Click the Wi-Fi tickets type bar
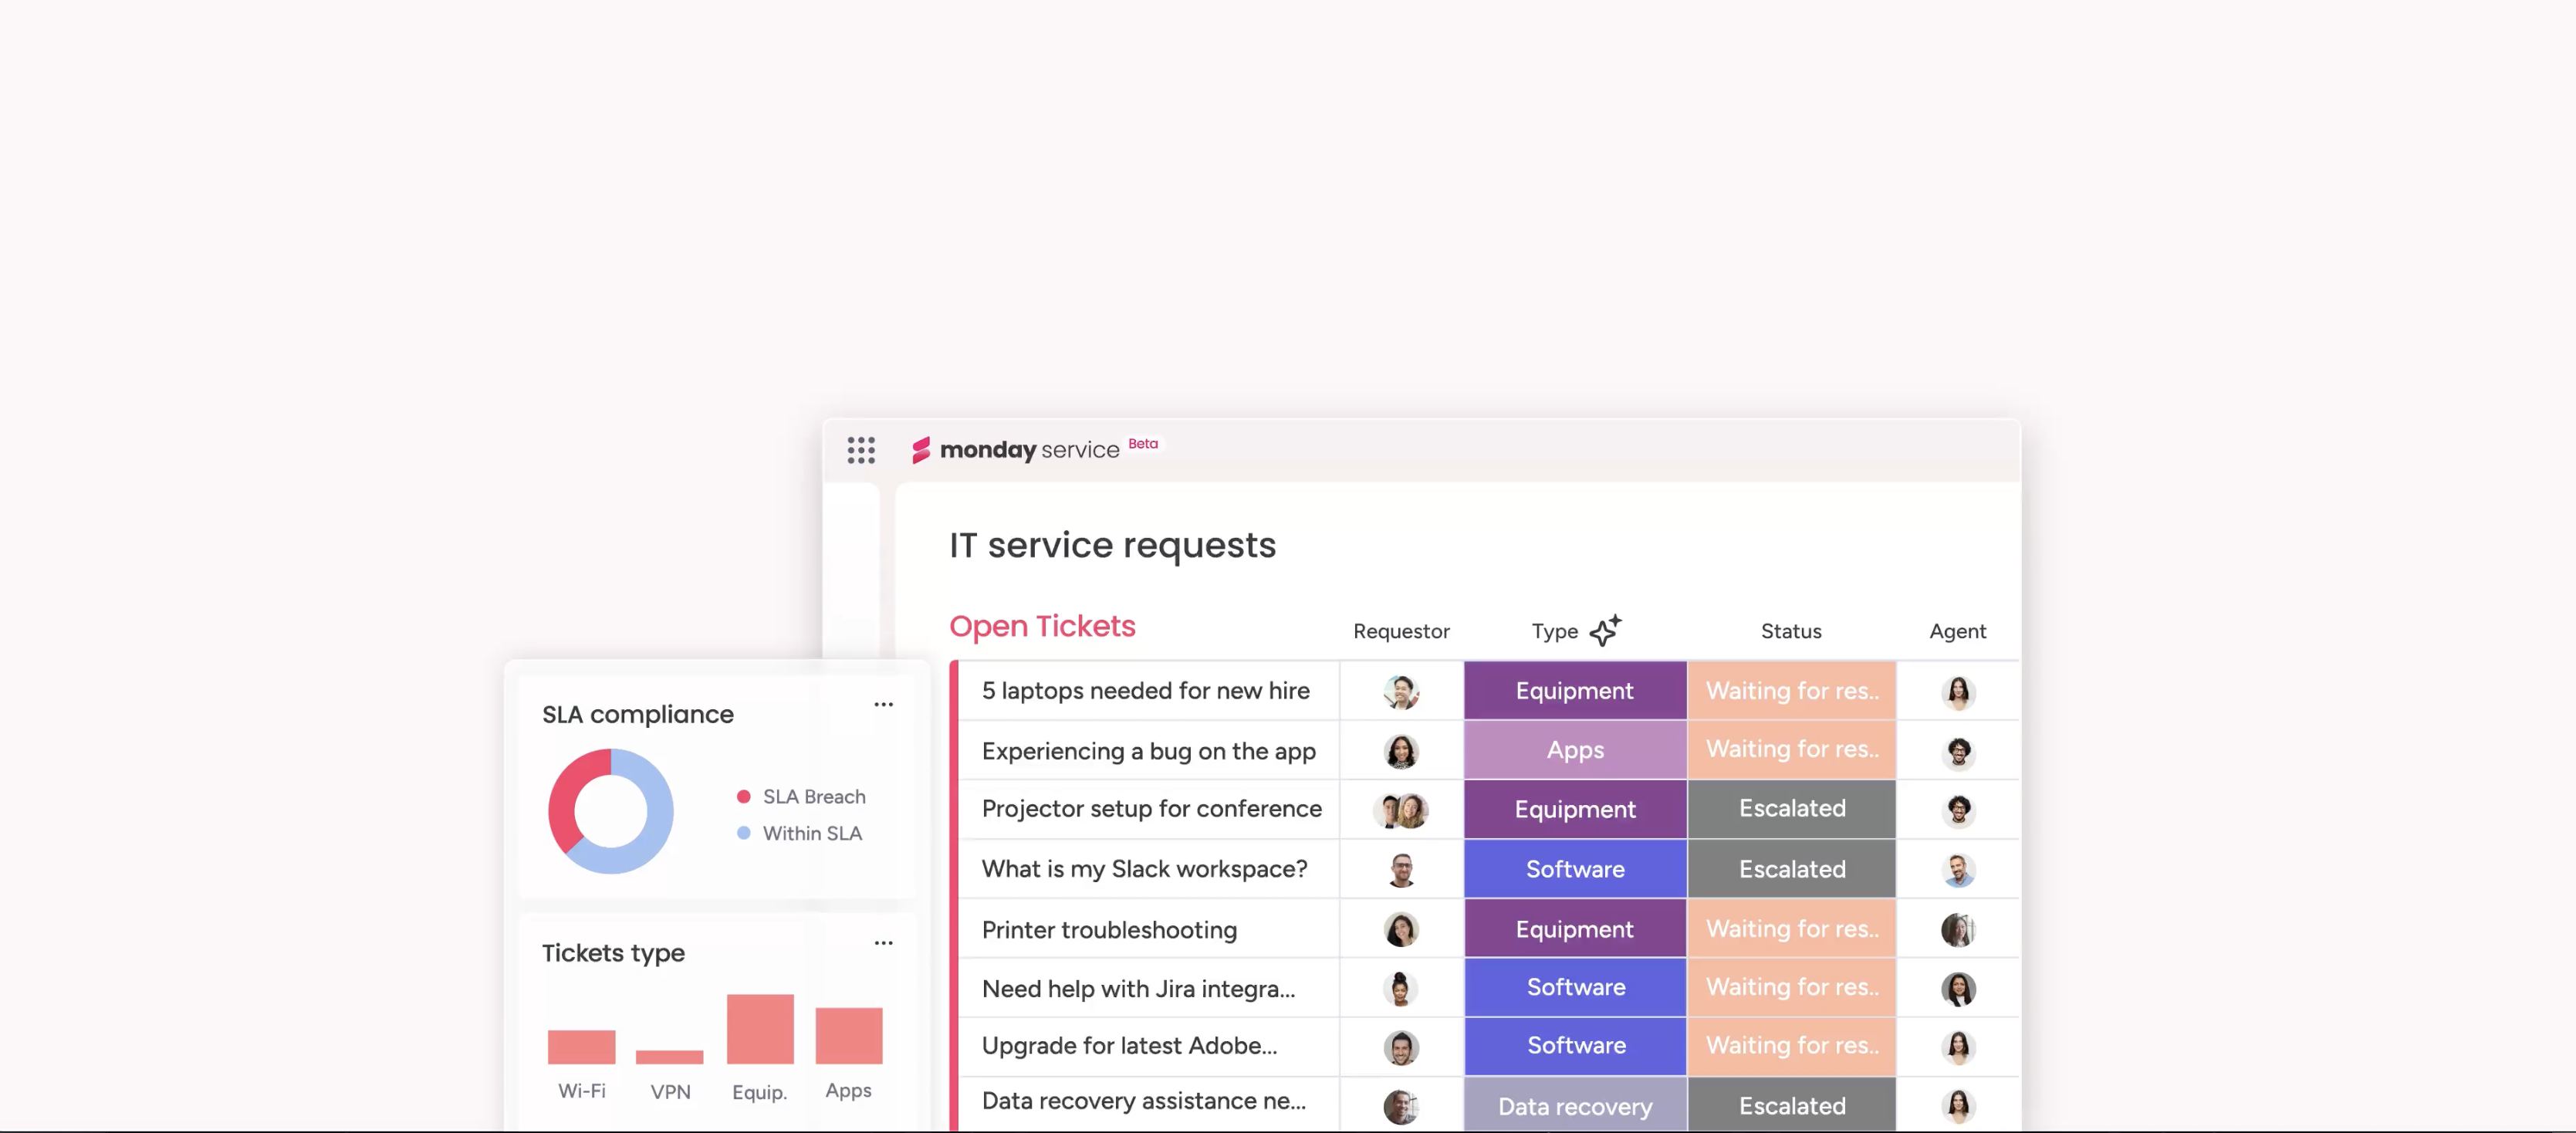This screenshot has width=2576, height=1133. [x=582, y=1046]
